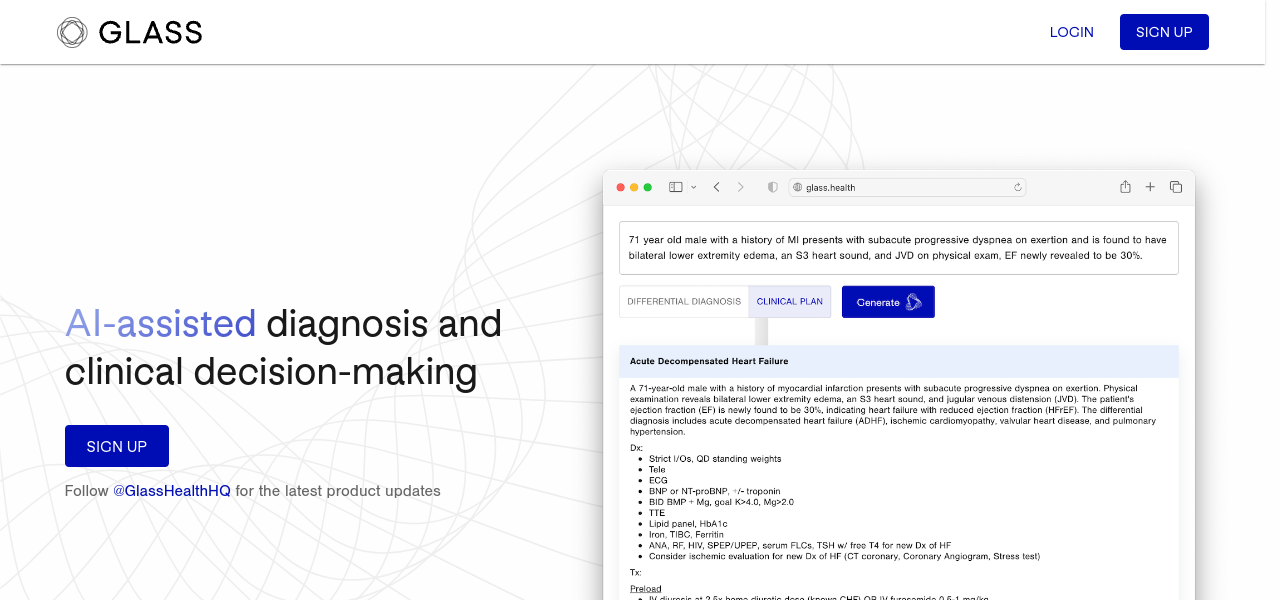Click the Safari forward arrow

pyautogui.click(x=741, y=187)
